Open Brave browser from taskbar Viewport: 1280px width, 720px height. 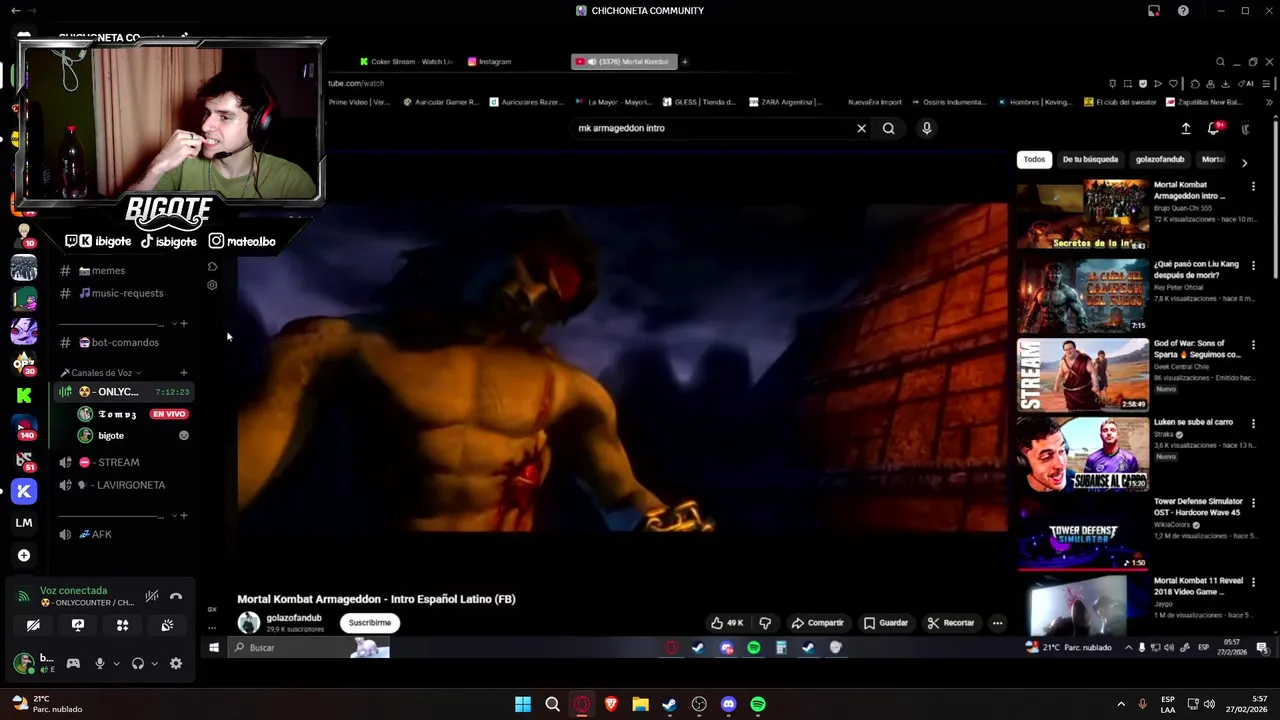(x=611, y=704)
